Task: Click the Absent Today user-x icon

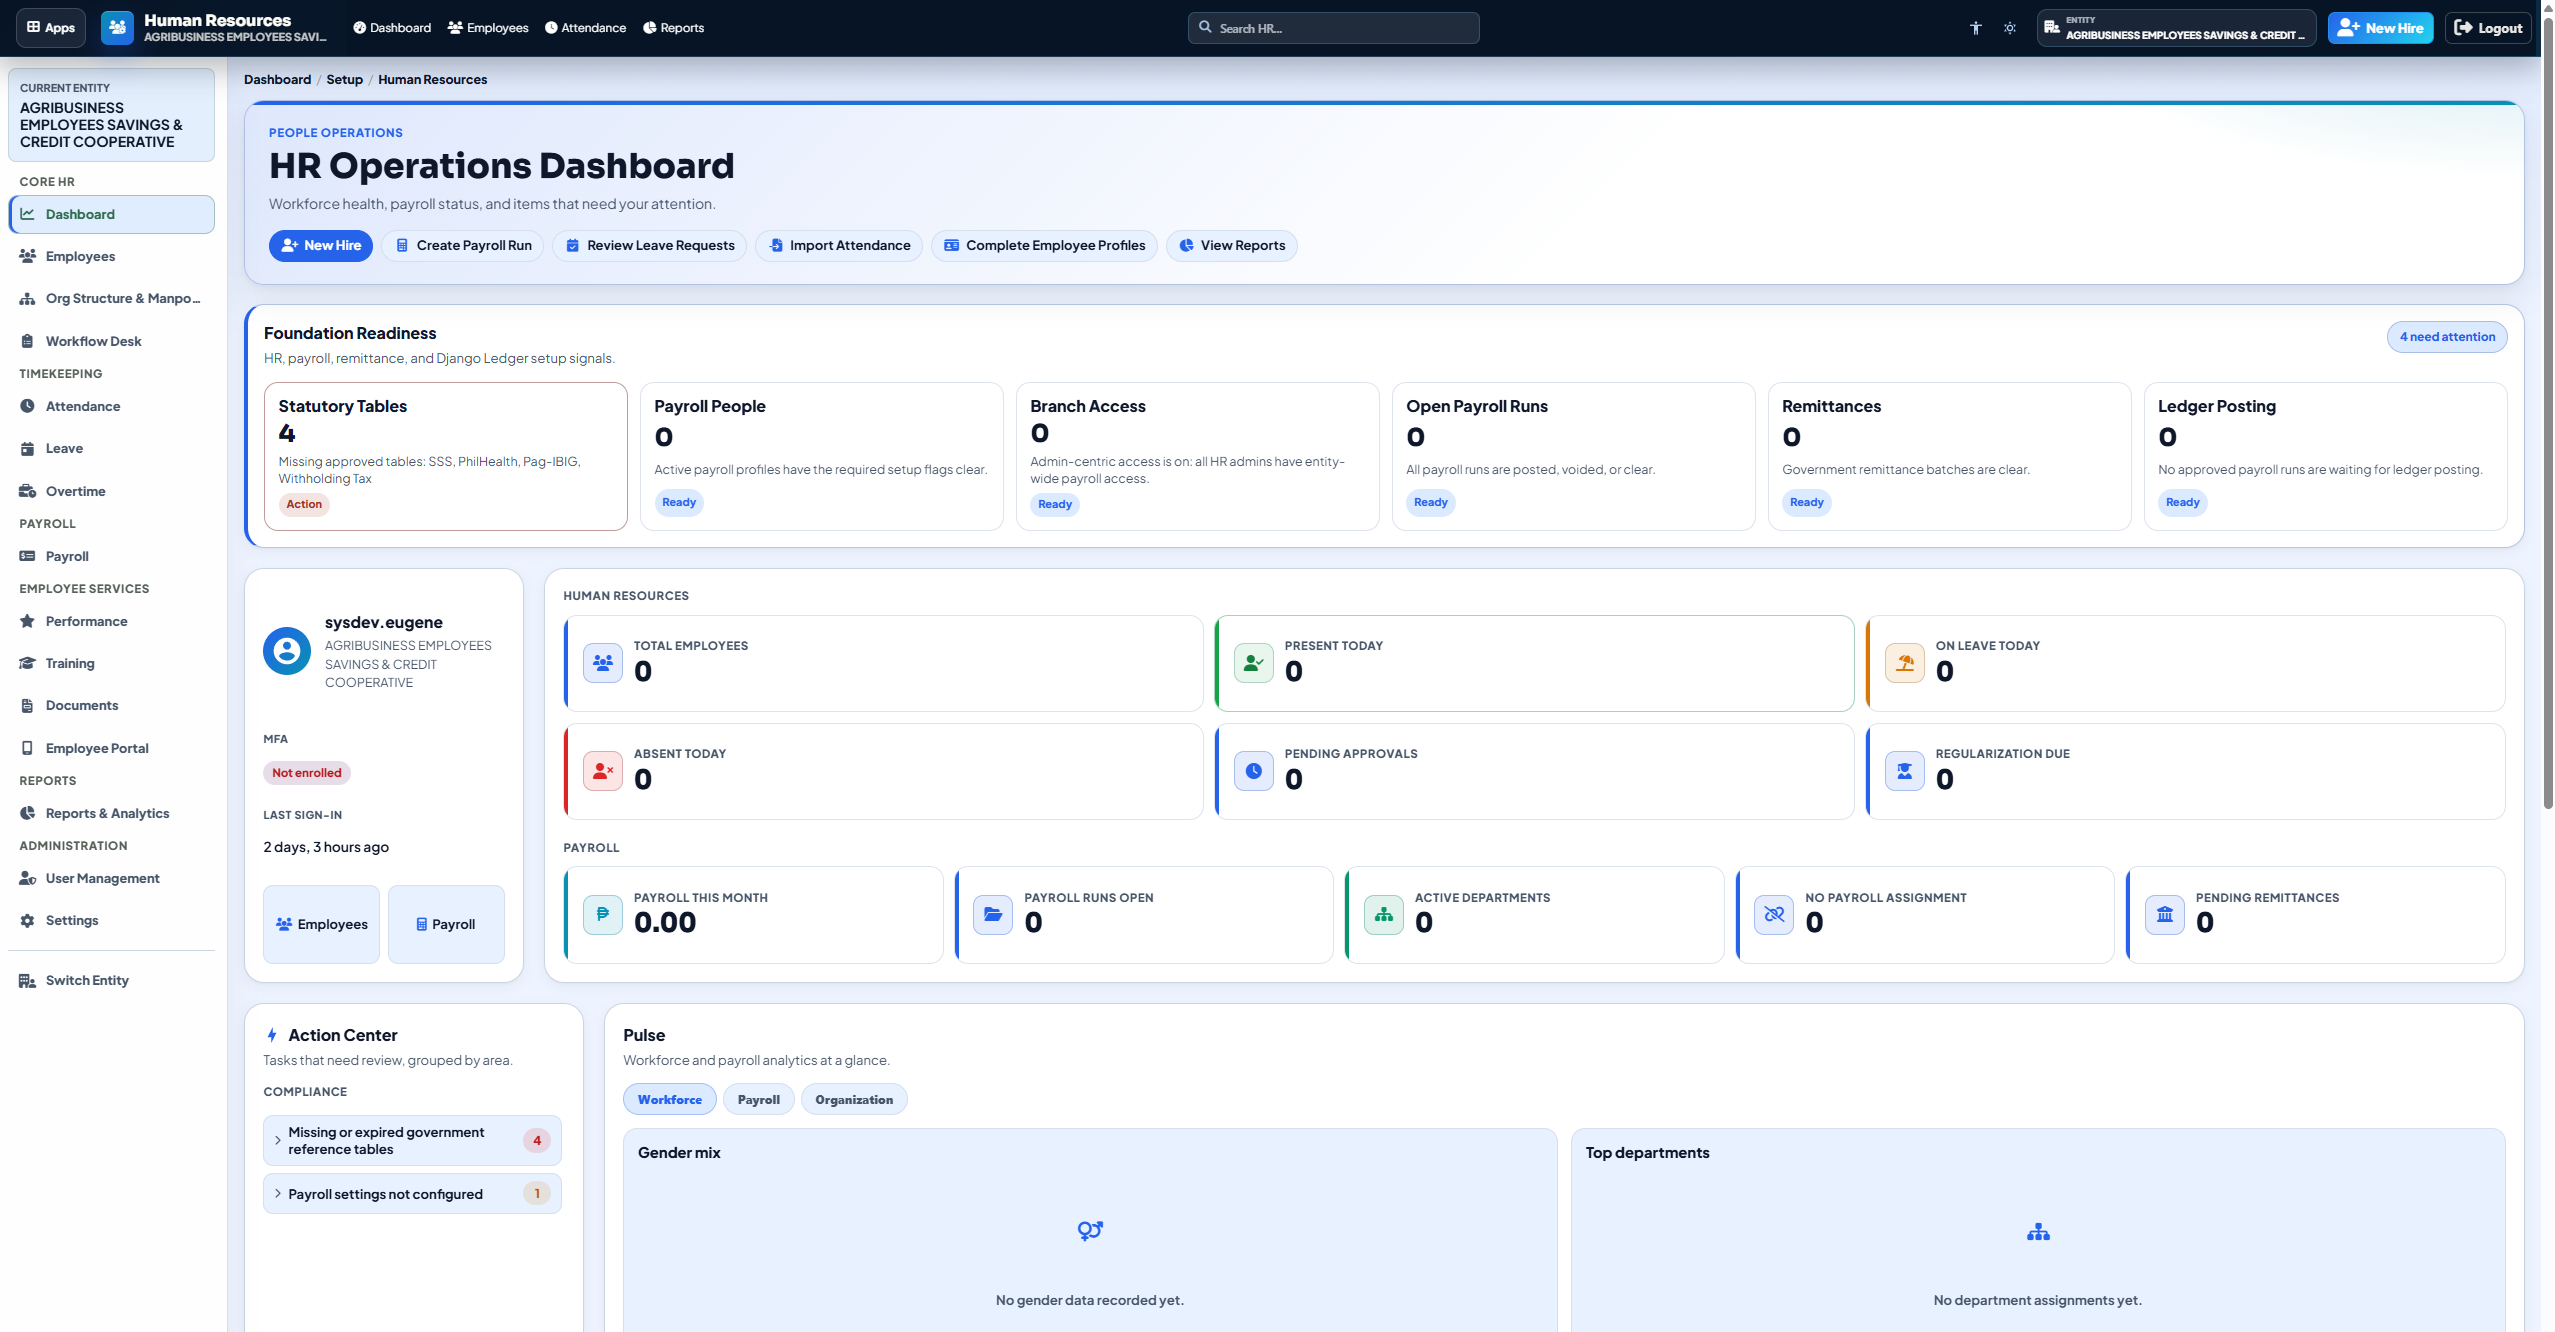Action: pyautogui.click(x=603, y=771)
